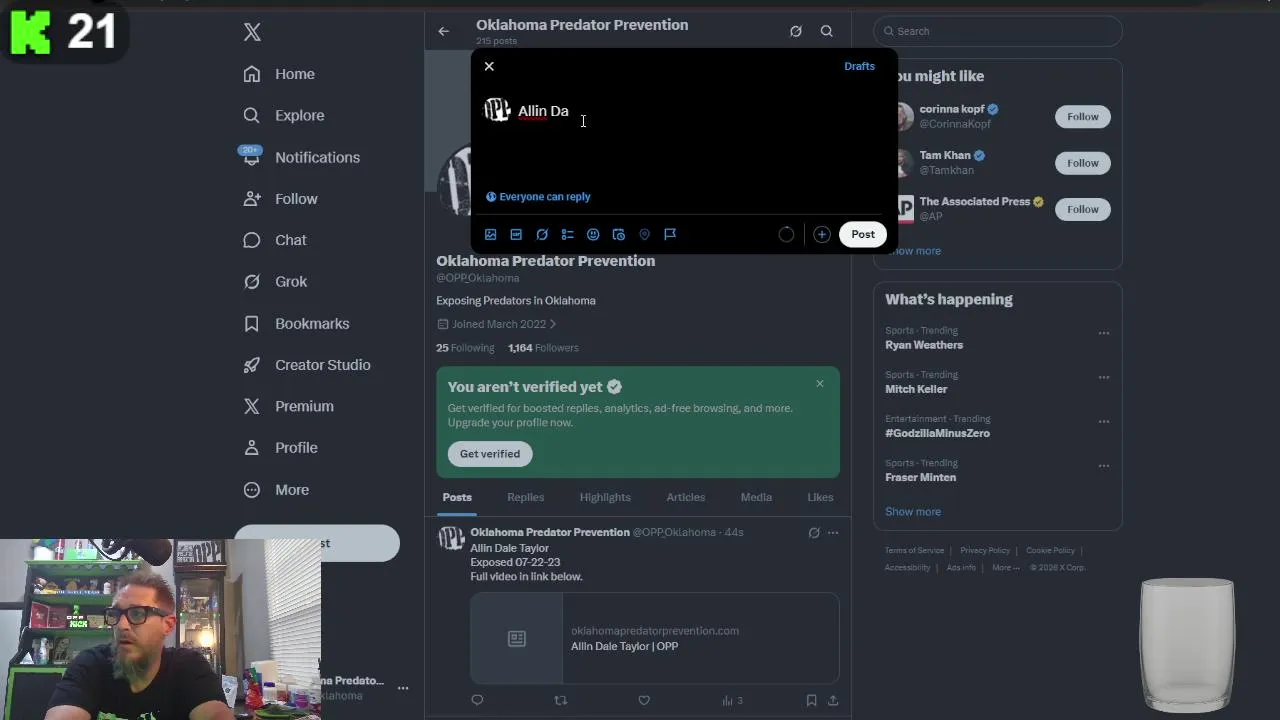Add another post with the plus icon
Image resolution: width=1280 pixels, height=720 pixels.
pyautogui.click(x=822, y=234)
